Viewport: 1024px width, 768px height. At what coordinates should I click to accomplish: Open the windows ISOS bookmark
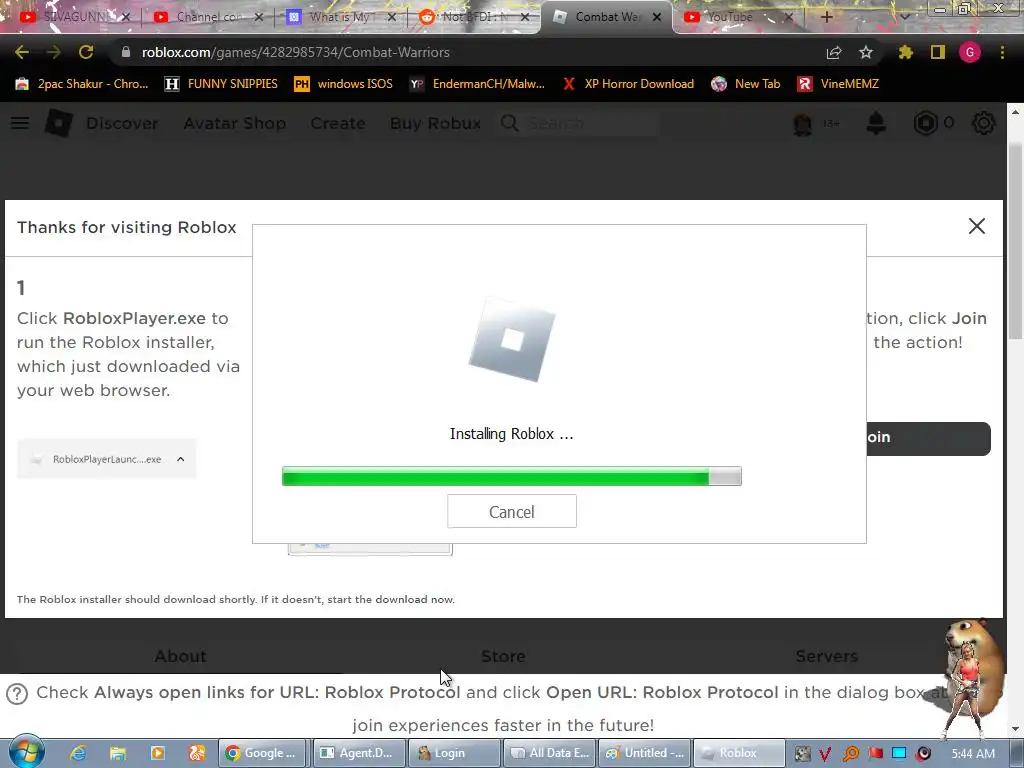coord(344,84)
